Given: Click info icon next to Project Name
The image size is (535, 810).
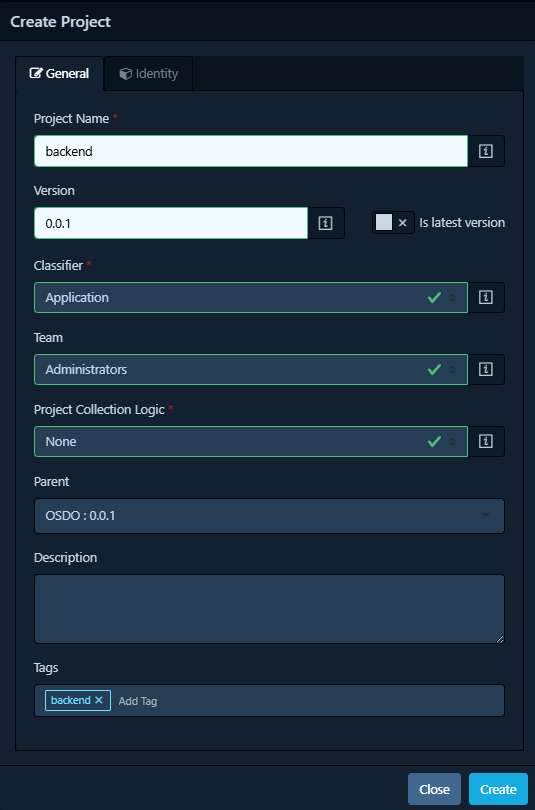Looking at the screenshot, I should click(485, 151).
